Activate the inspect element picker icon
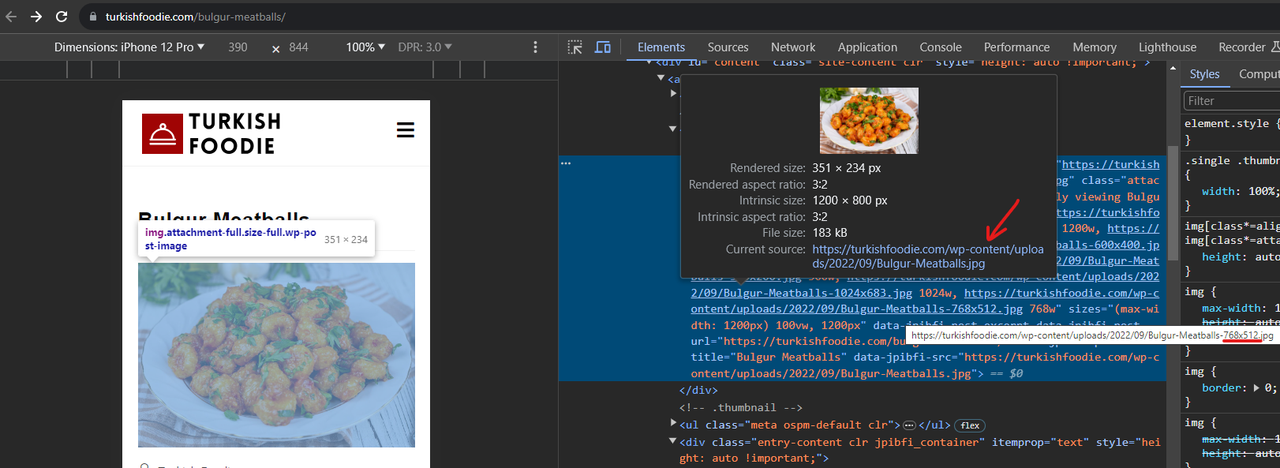Image resolution: width=1280 pixels, height=468 pixels. coord(575,47)
